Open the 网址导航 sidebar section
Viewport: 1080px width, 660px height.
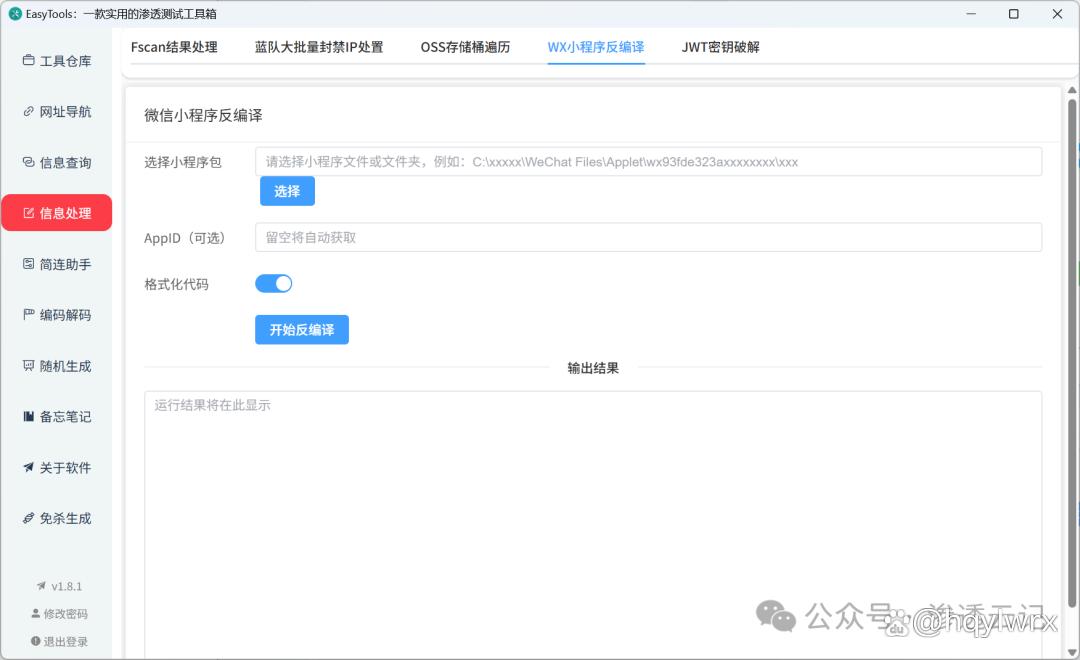(56, 112)
